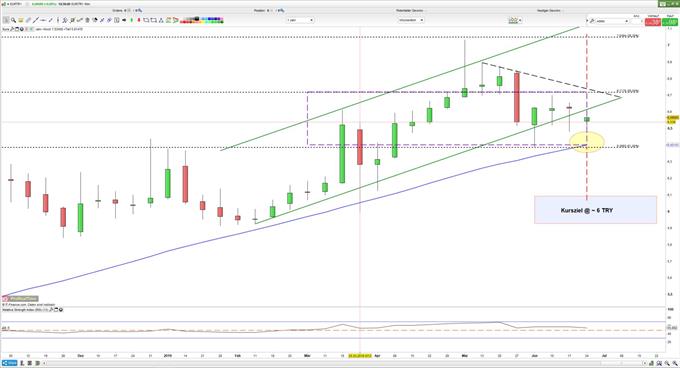Select the cursor pointer tool
680x368 pixels.
[6, 20]
